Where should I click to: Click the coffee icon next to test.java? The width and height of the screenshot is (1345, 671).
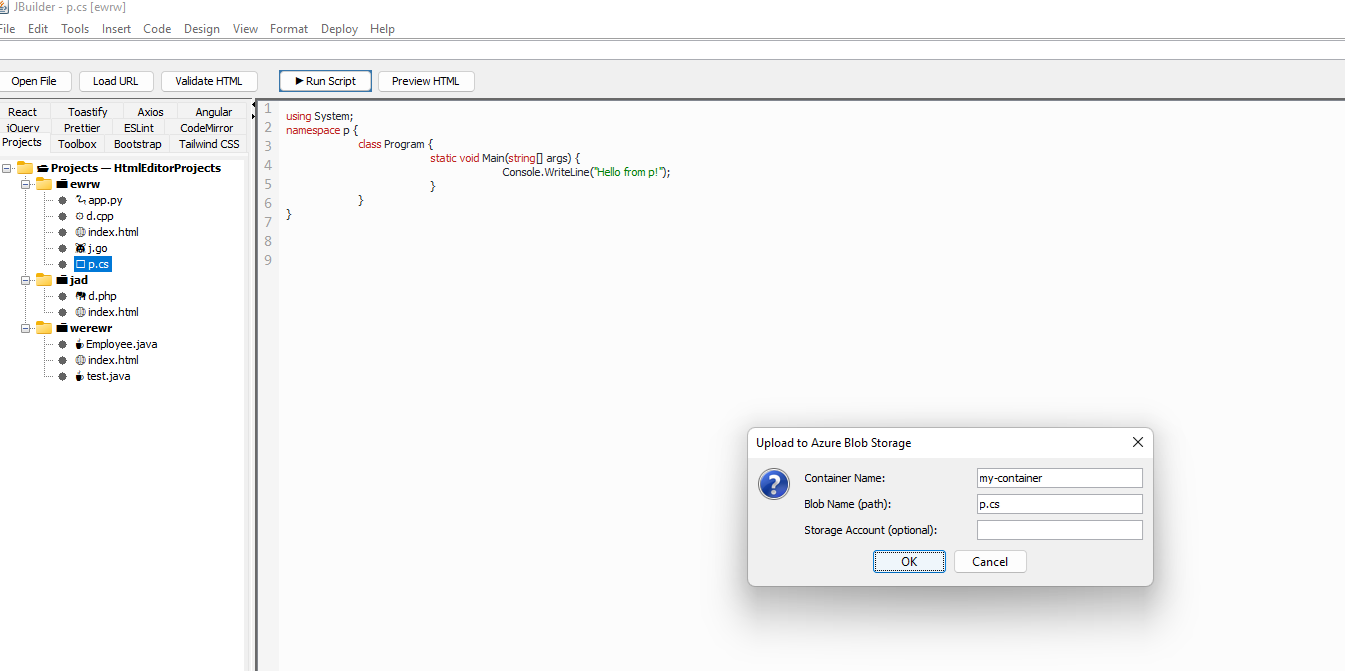(x=80, y=376)
